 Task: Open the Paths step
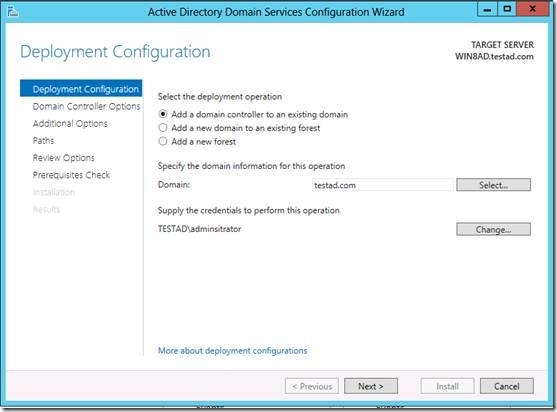43,140
